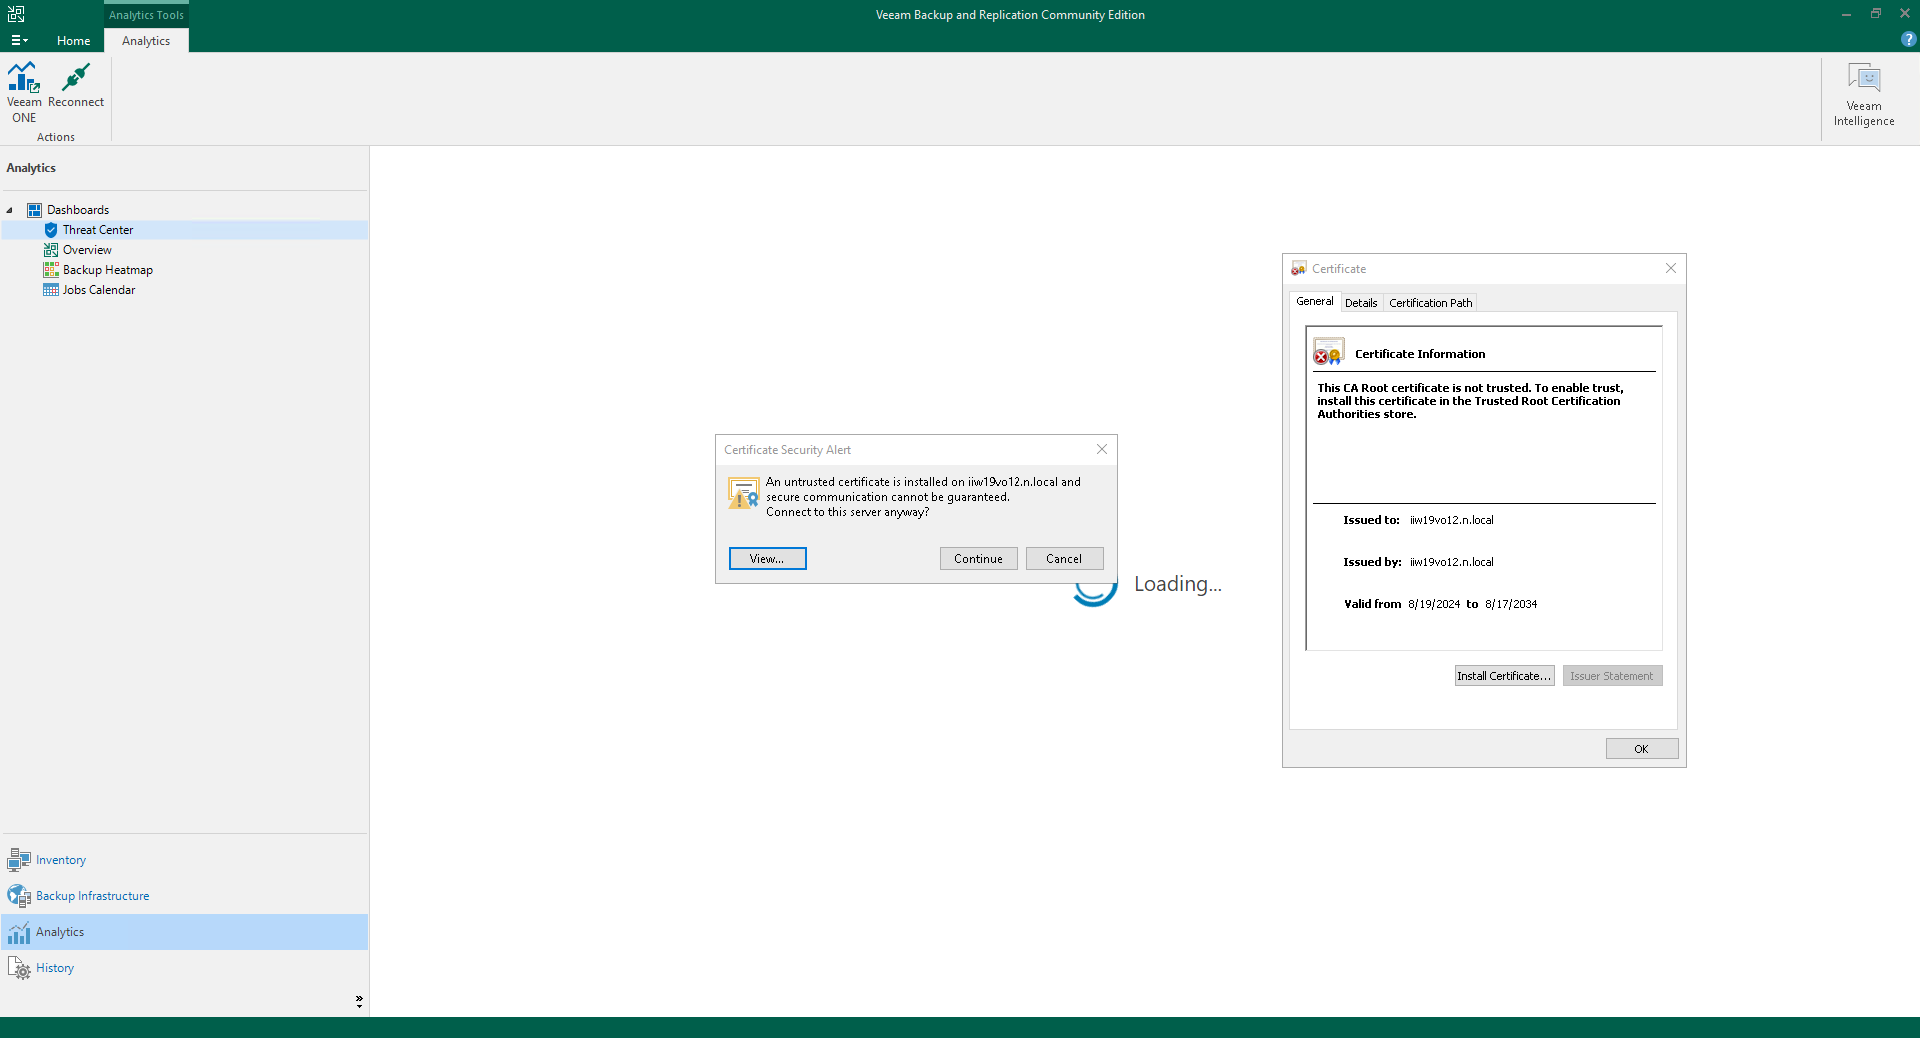This screenshot has width=1920, height=1038.
Task: Click the Jobs Calendar icon
Action: pyautogui.click(x=51, y=290)
